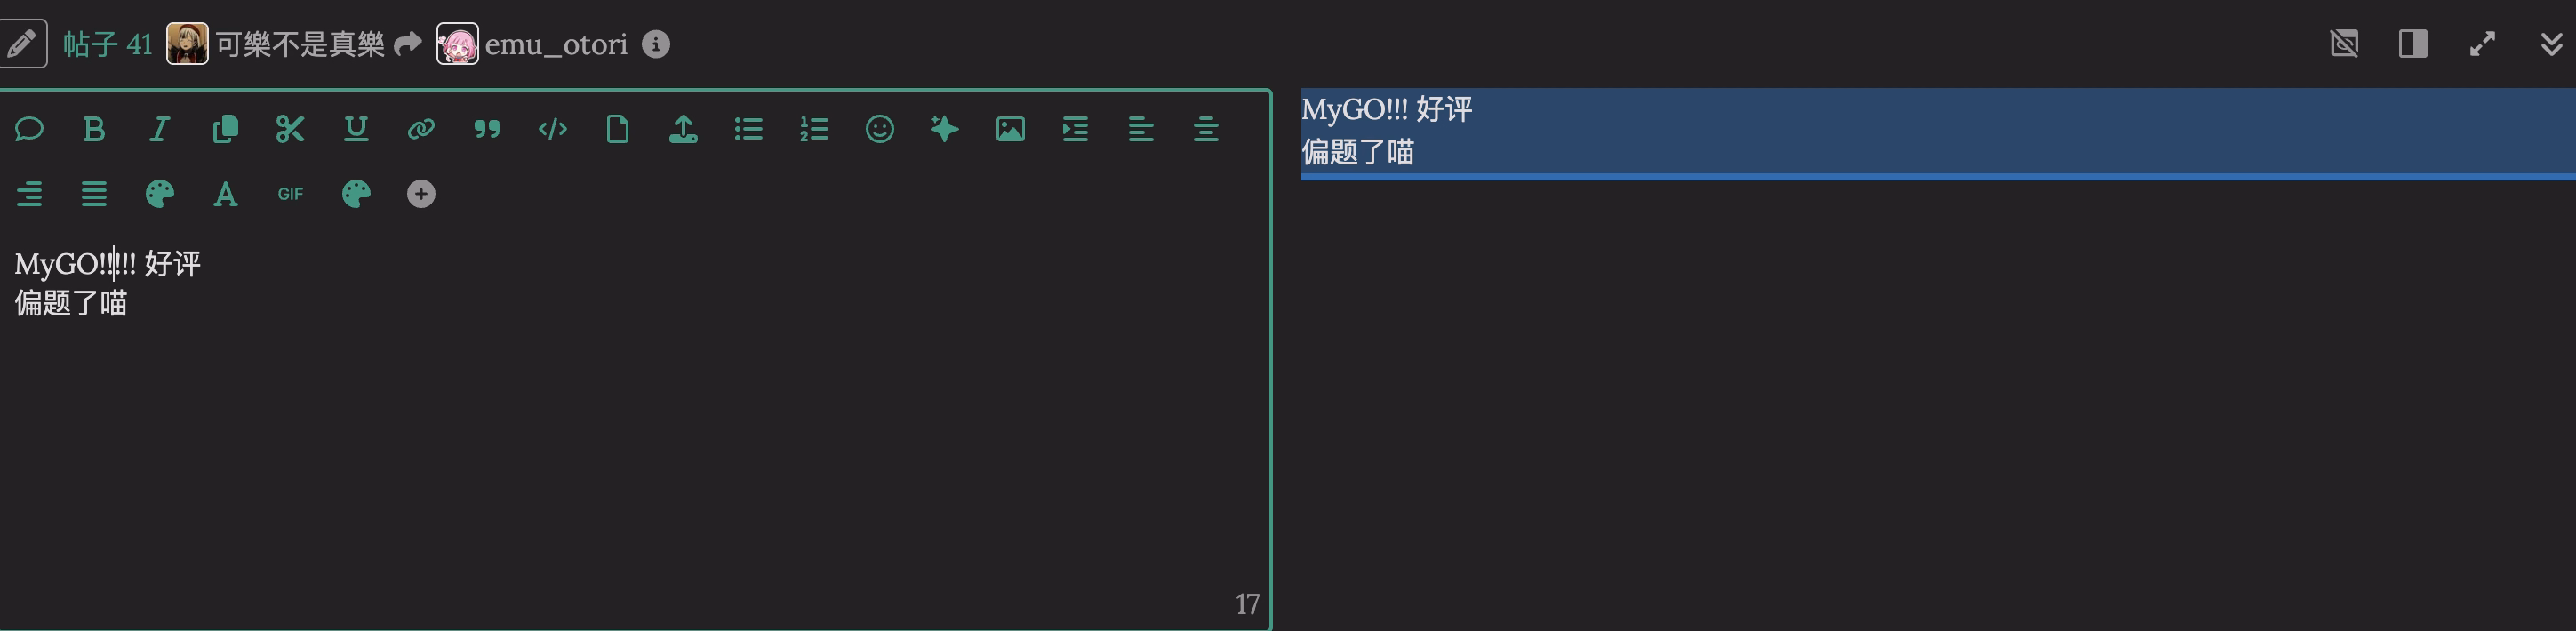Open the emoji smiley picker
2576x631 pixels.
(880, 129)
